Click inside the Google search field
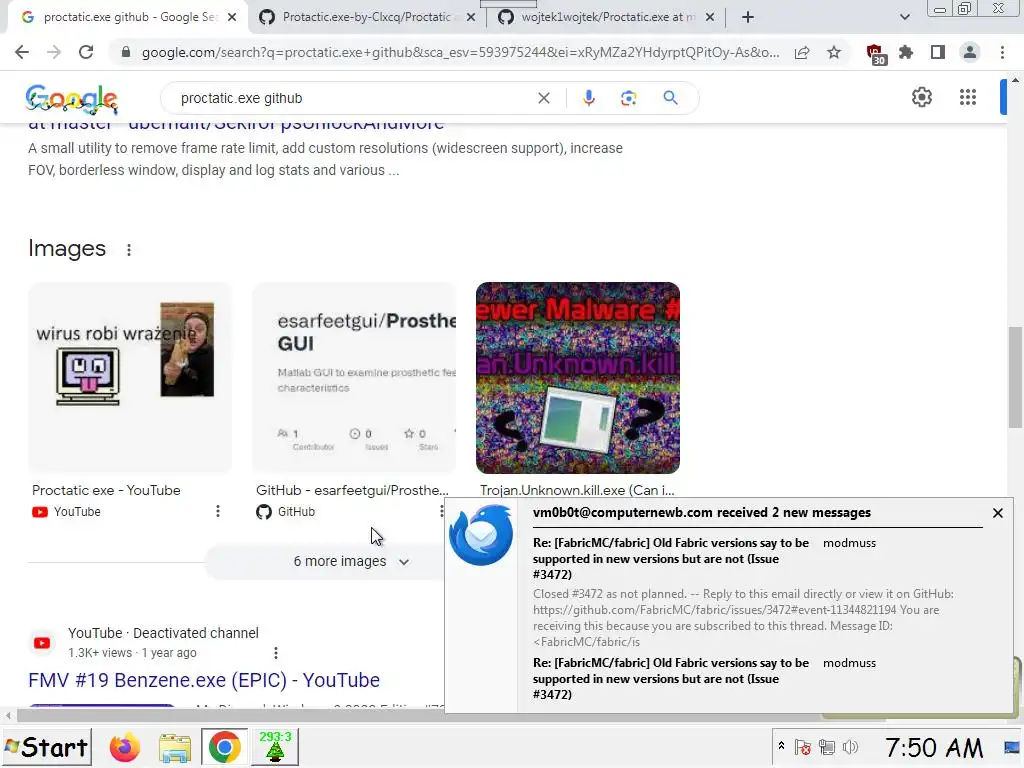The image size is (1024, 768). pos(353,98)
